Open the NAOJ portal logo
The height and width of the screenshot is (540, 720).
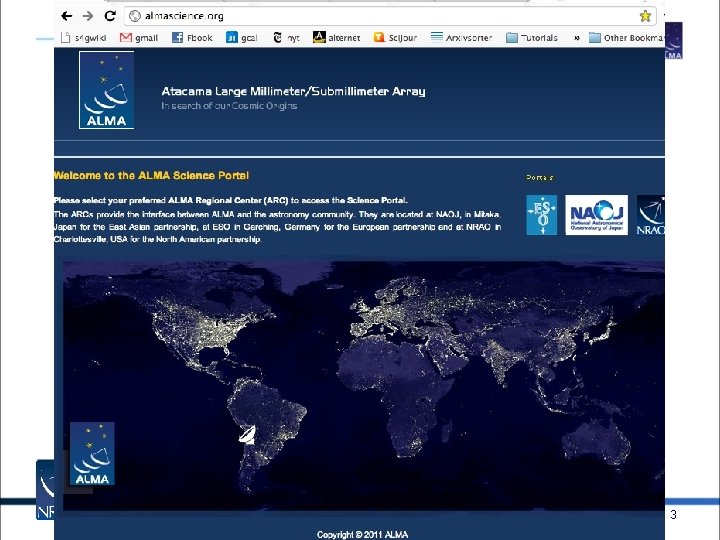point(596,215)
